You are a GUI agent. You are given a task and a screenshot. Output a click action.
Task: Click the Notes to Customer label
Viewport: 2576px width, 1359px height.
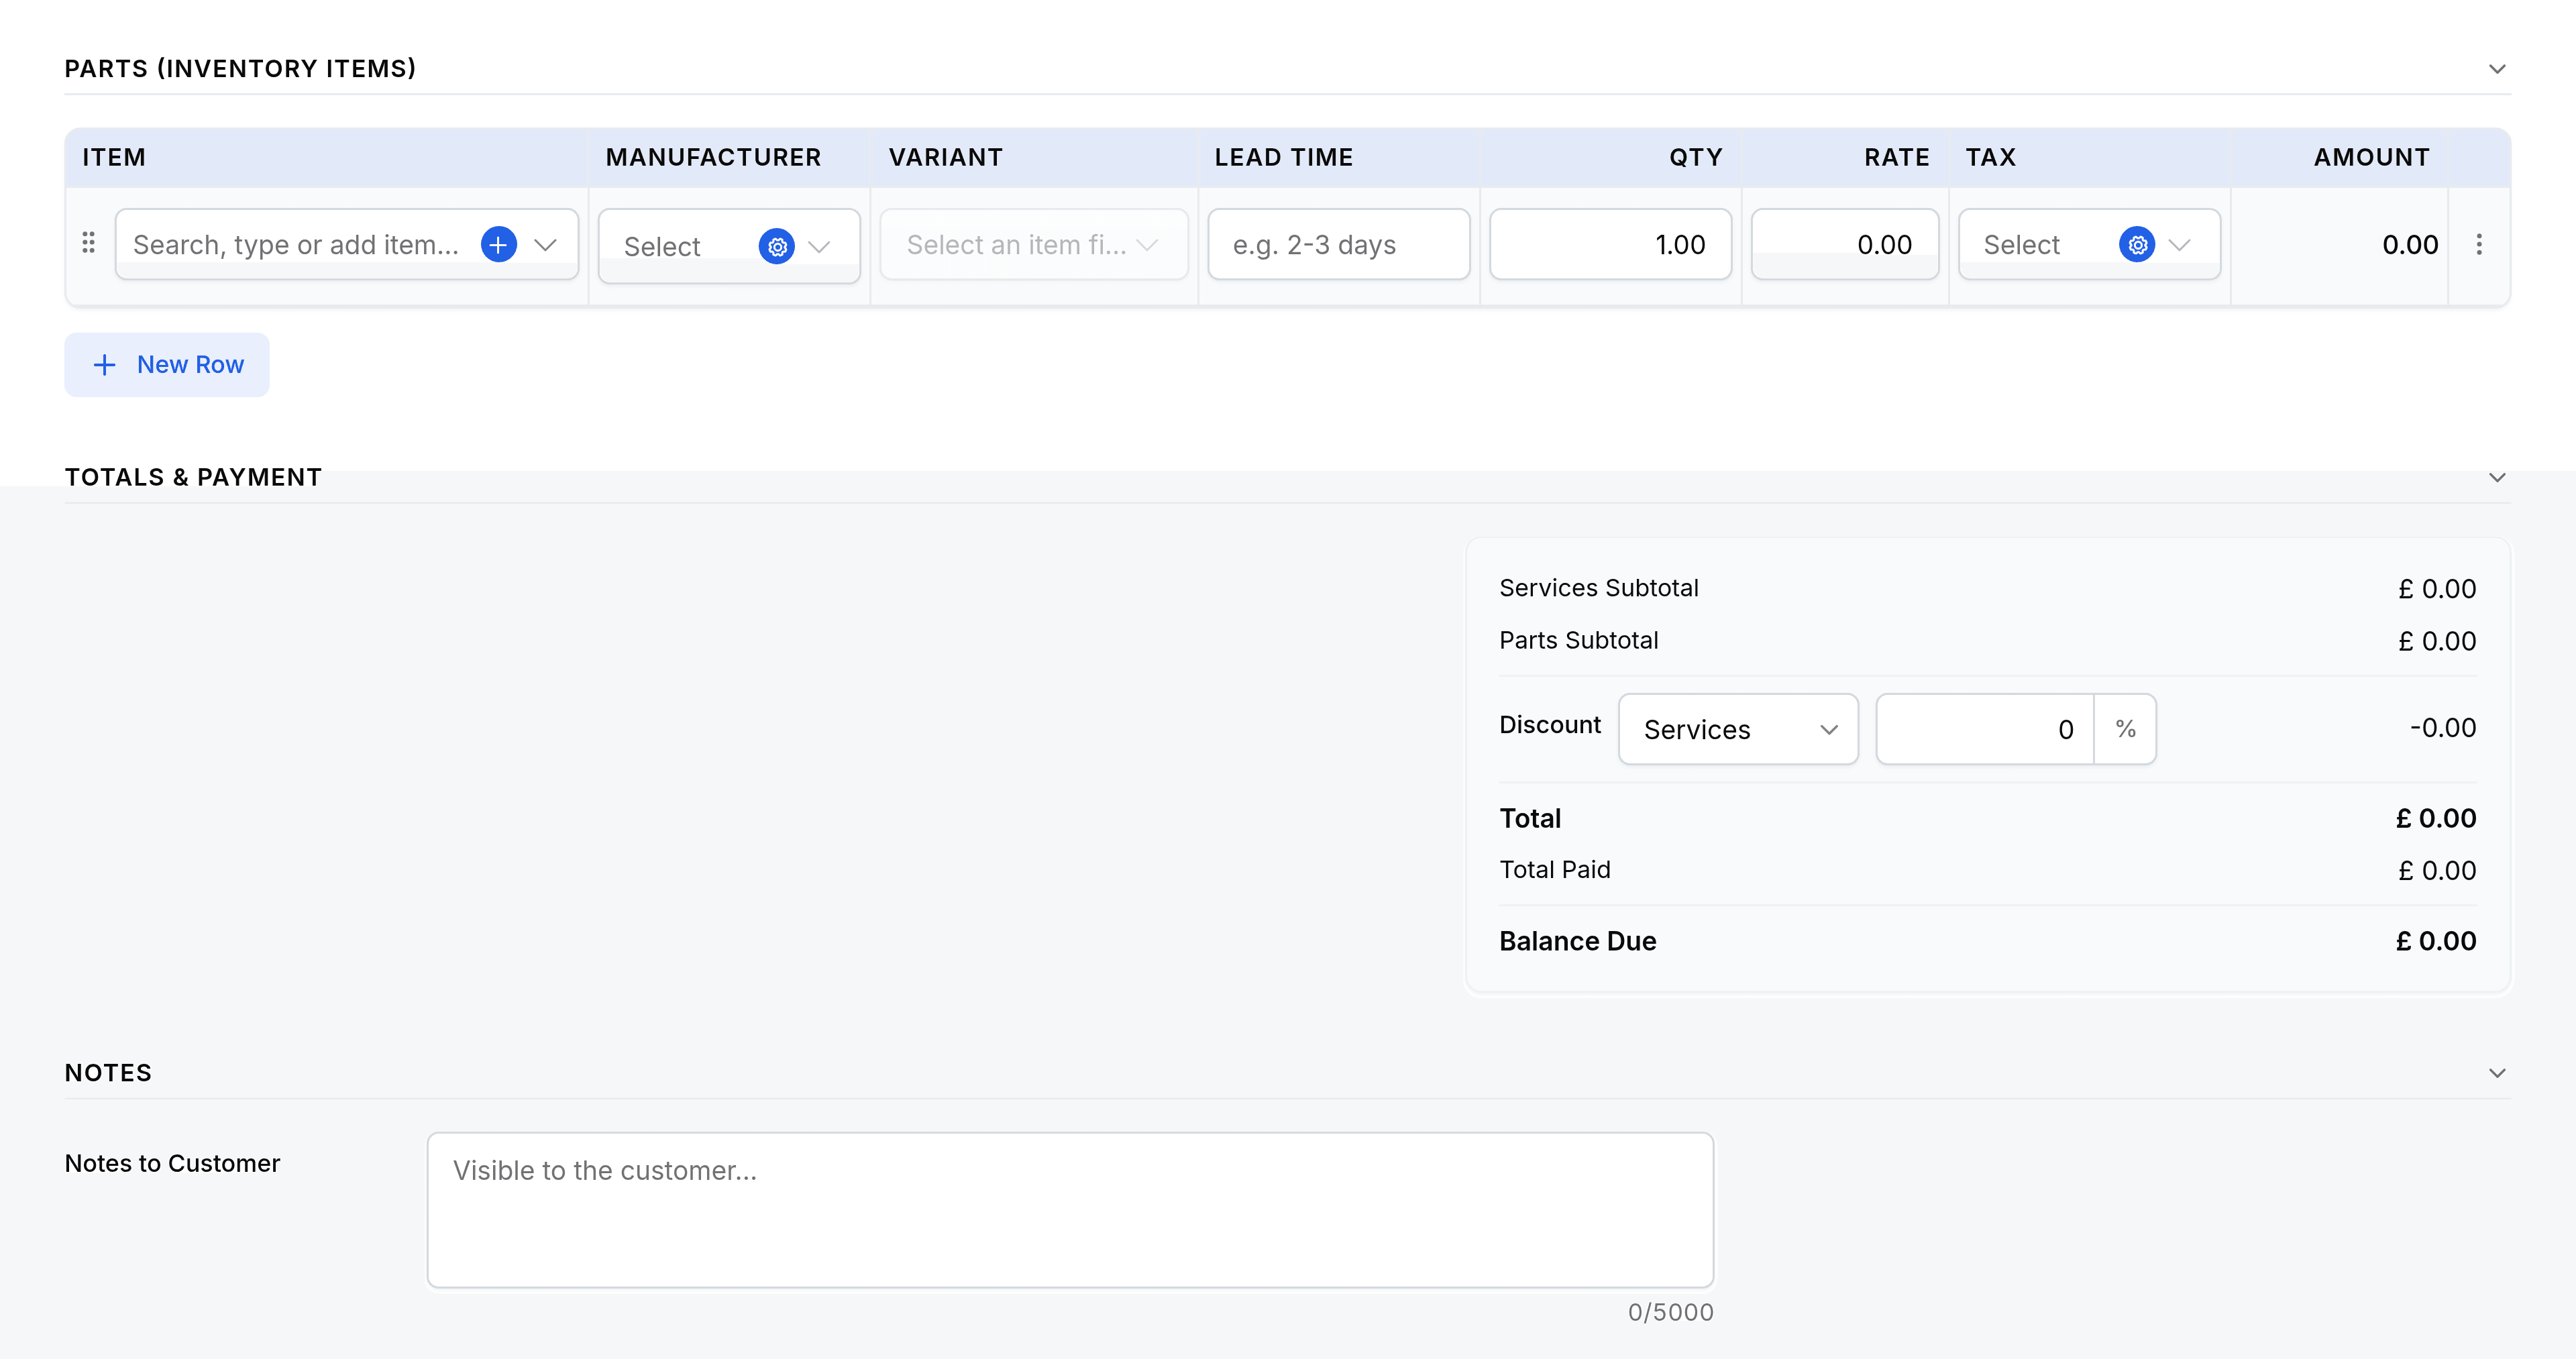pos(172,1163)
